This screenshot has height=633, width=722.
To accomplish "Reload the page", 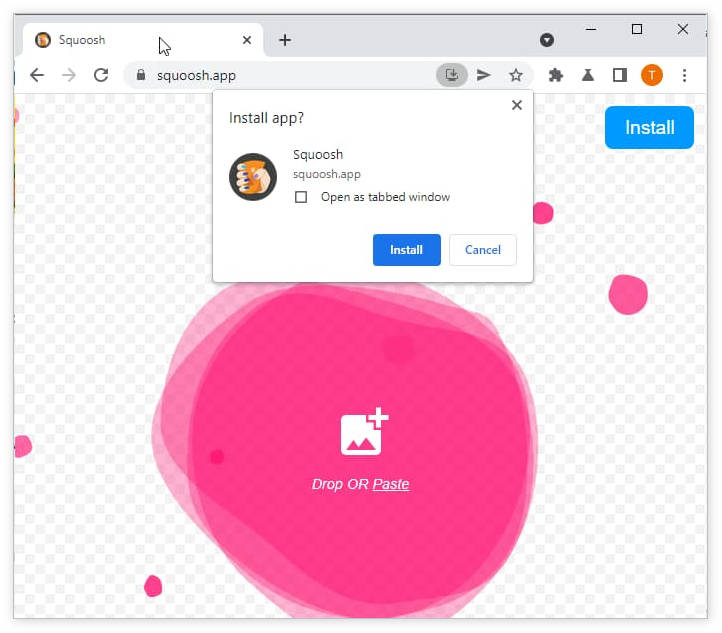I will click(x=101, y=75).
